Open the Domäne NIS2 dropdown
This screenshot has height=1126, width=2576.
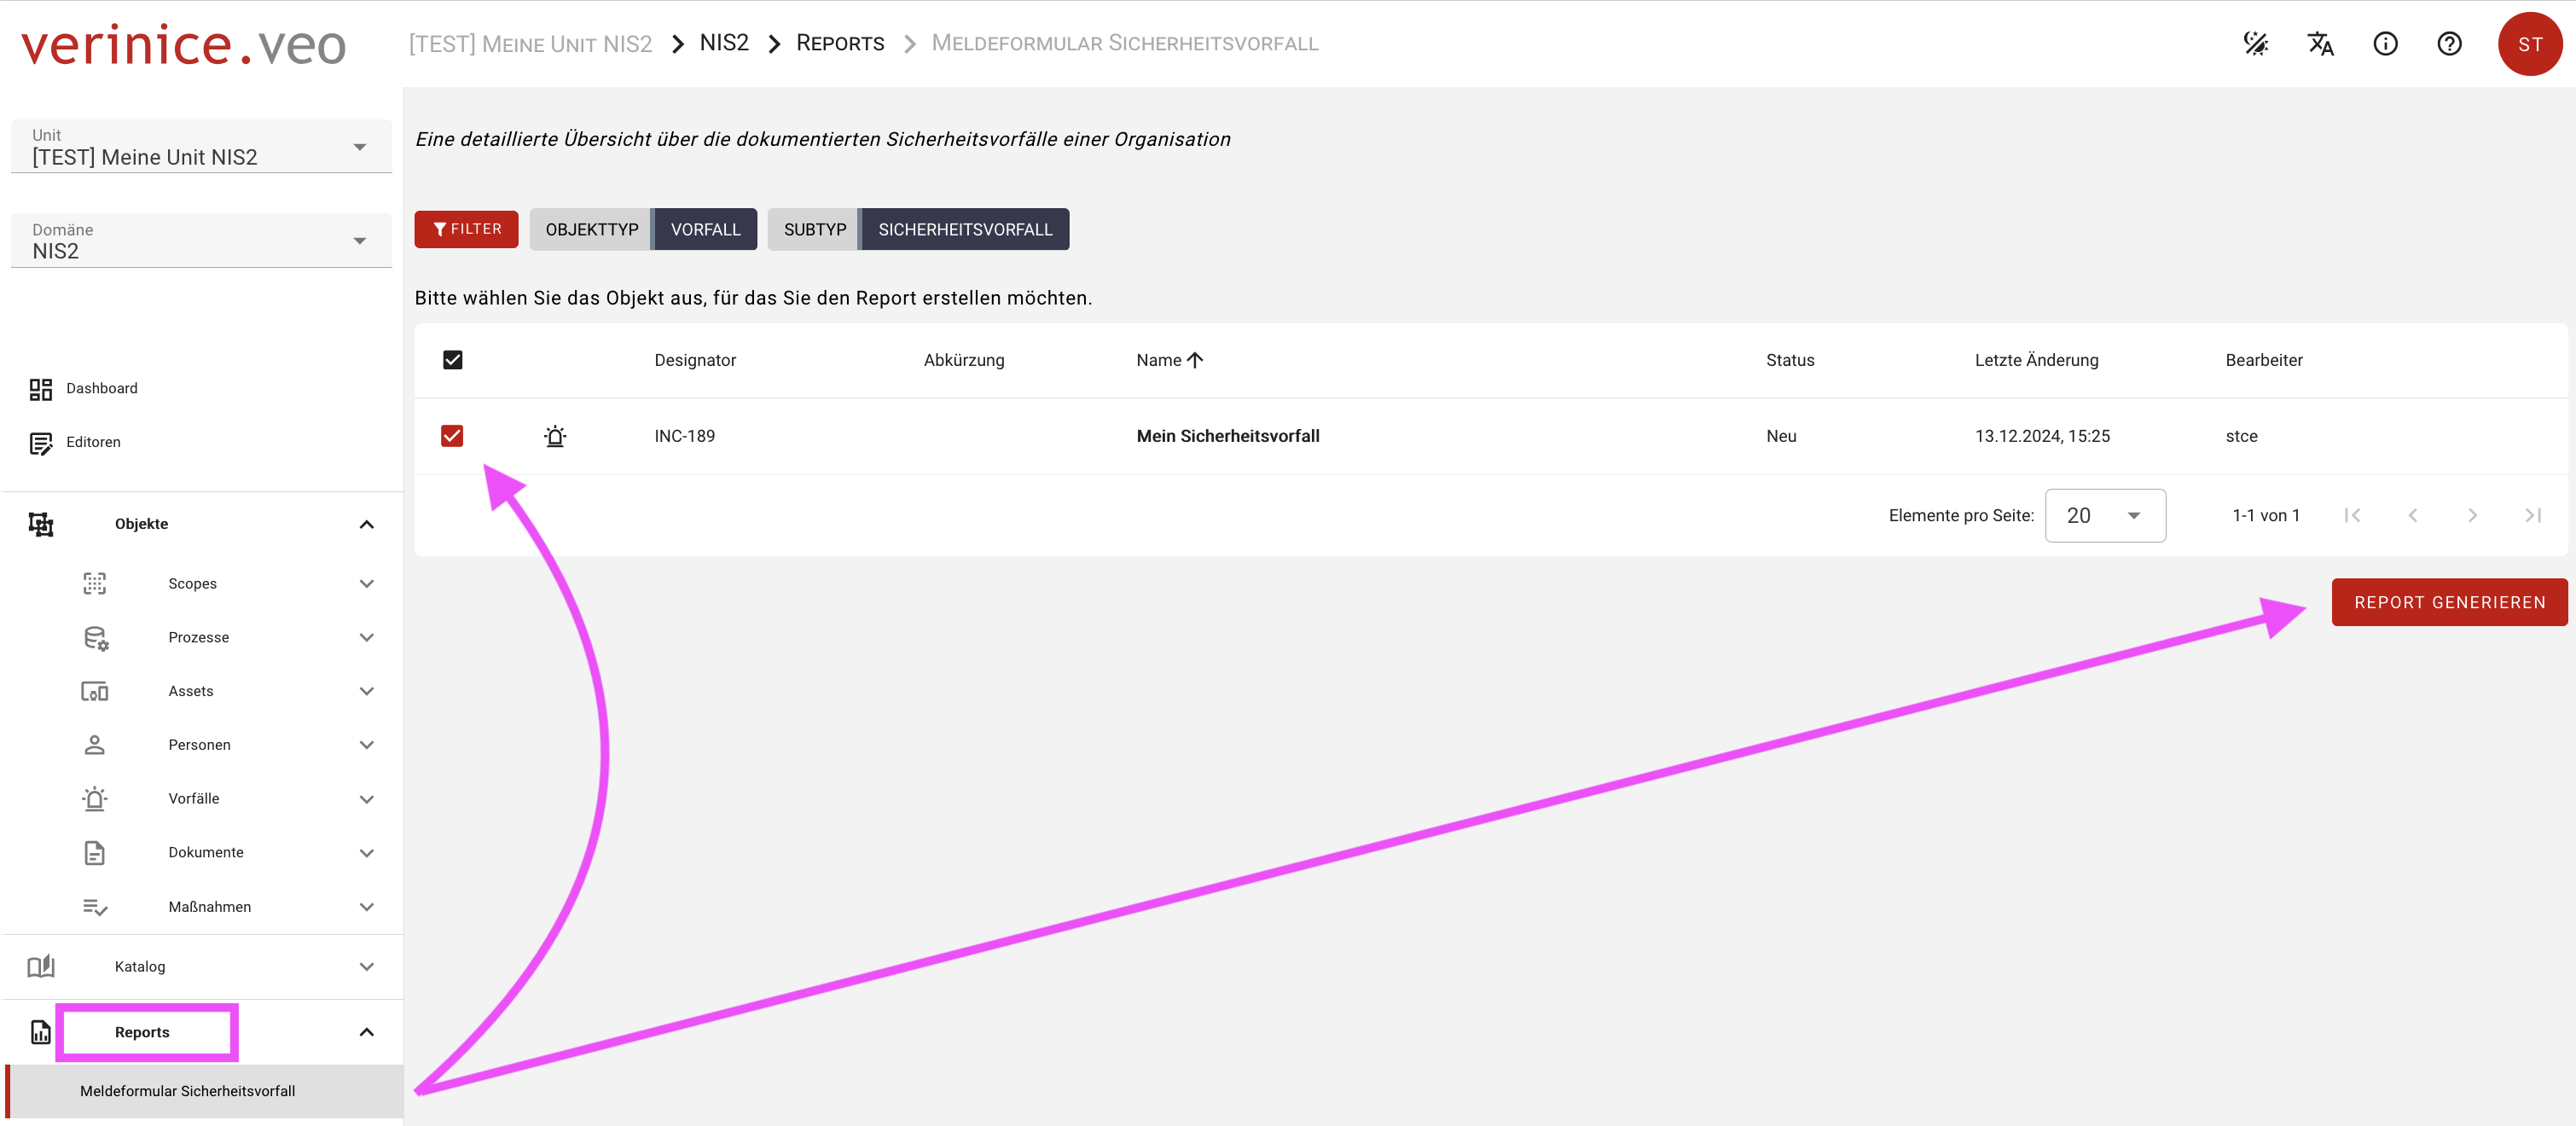pos(200,241)
